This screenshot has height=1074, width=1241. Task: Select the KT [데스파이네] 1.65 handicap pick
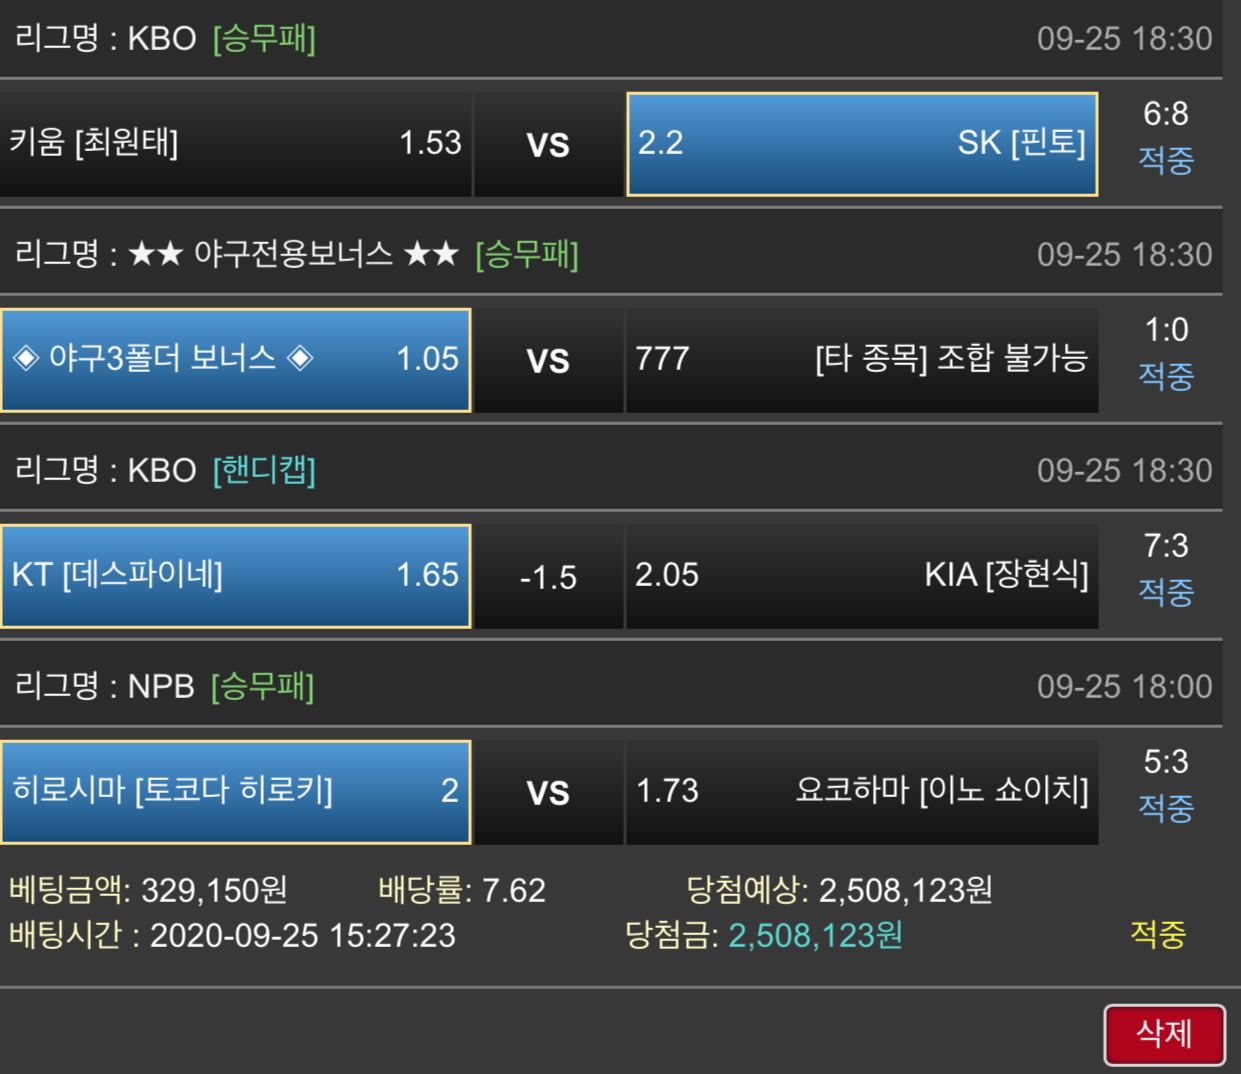pos(235,576)
